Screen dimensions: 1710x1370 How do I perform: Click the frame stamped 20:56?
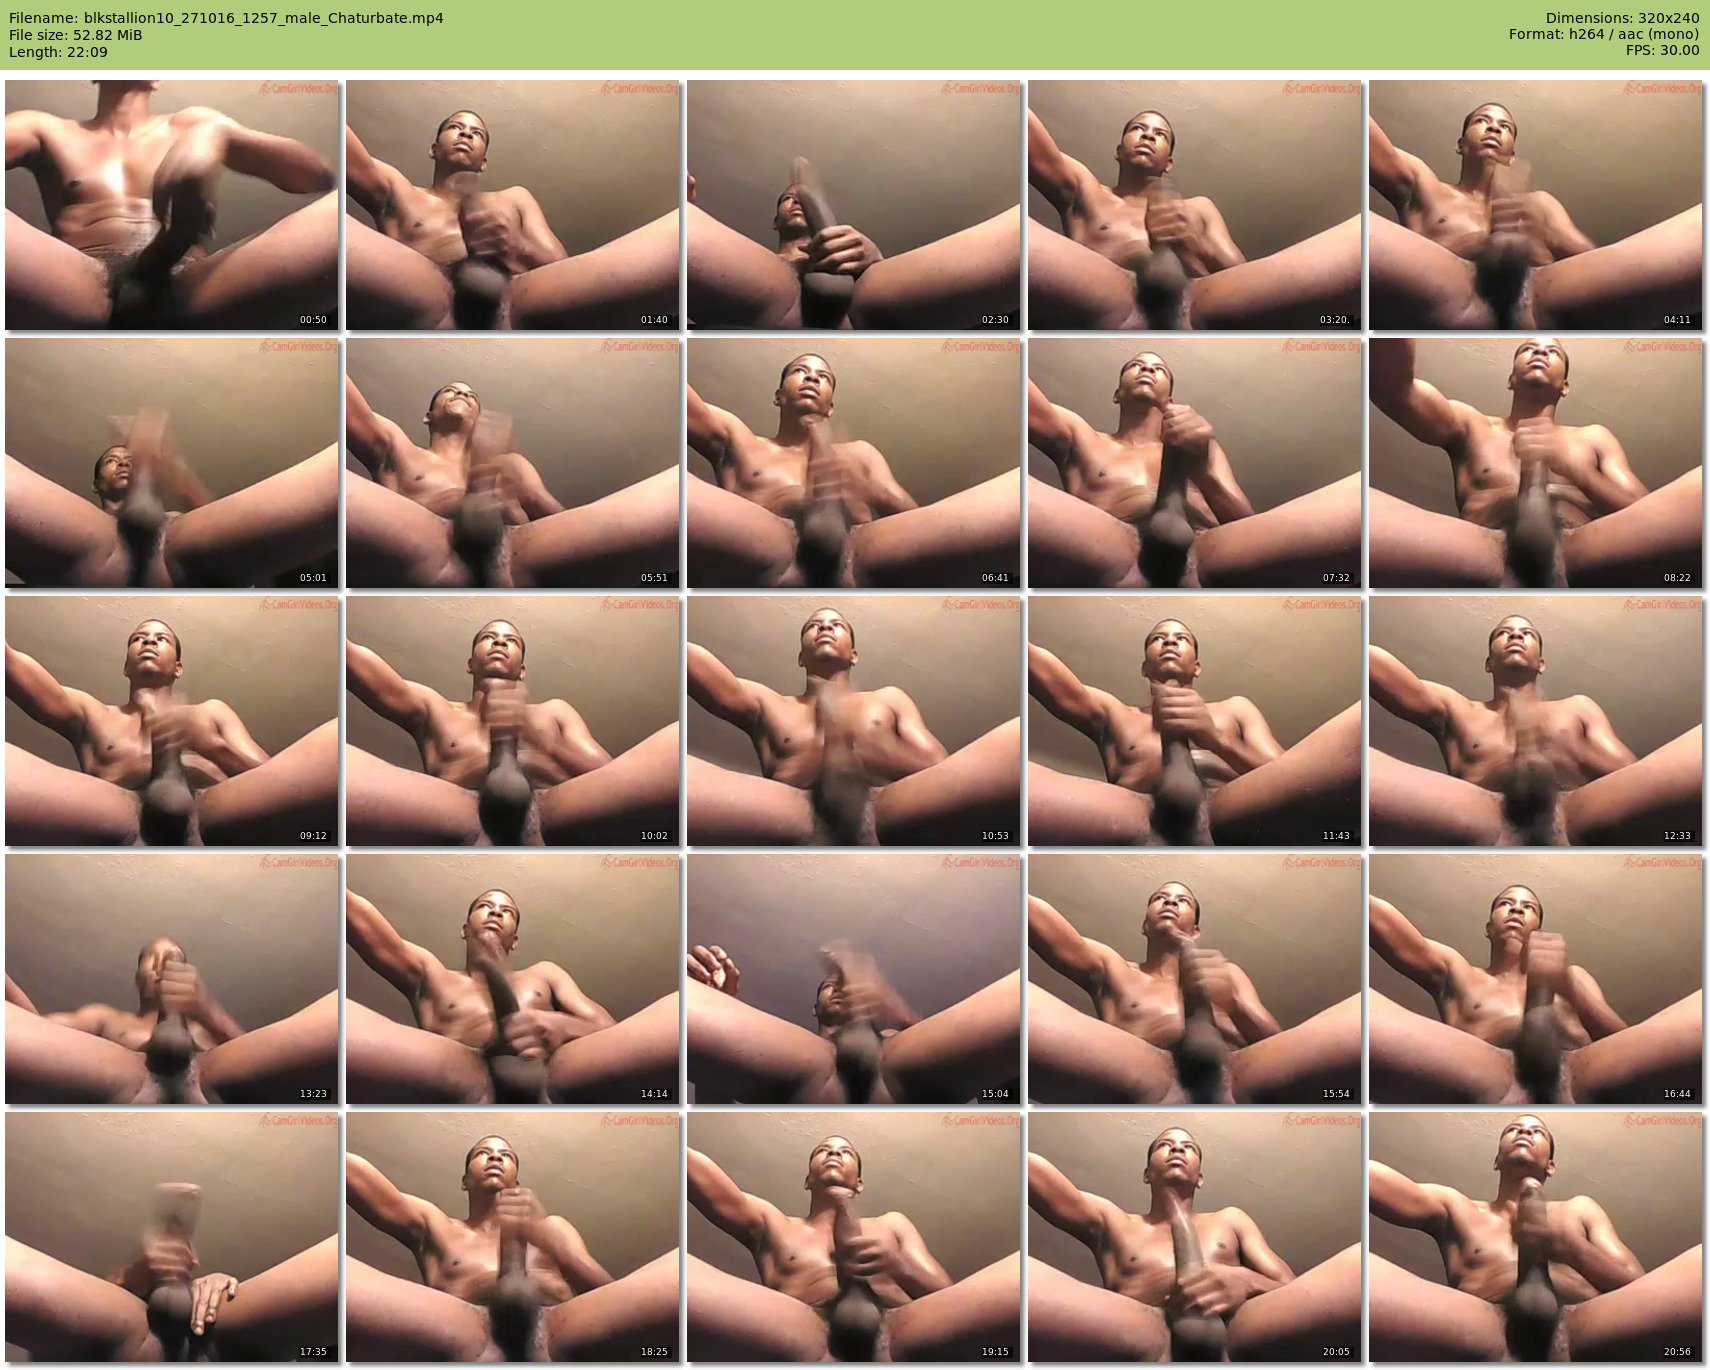coord(1536,1237)
